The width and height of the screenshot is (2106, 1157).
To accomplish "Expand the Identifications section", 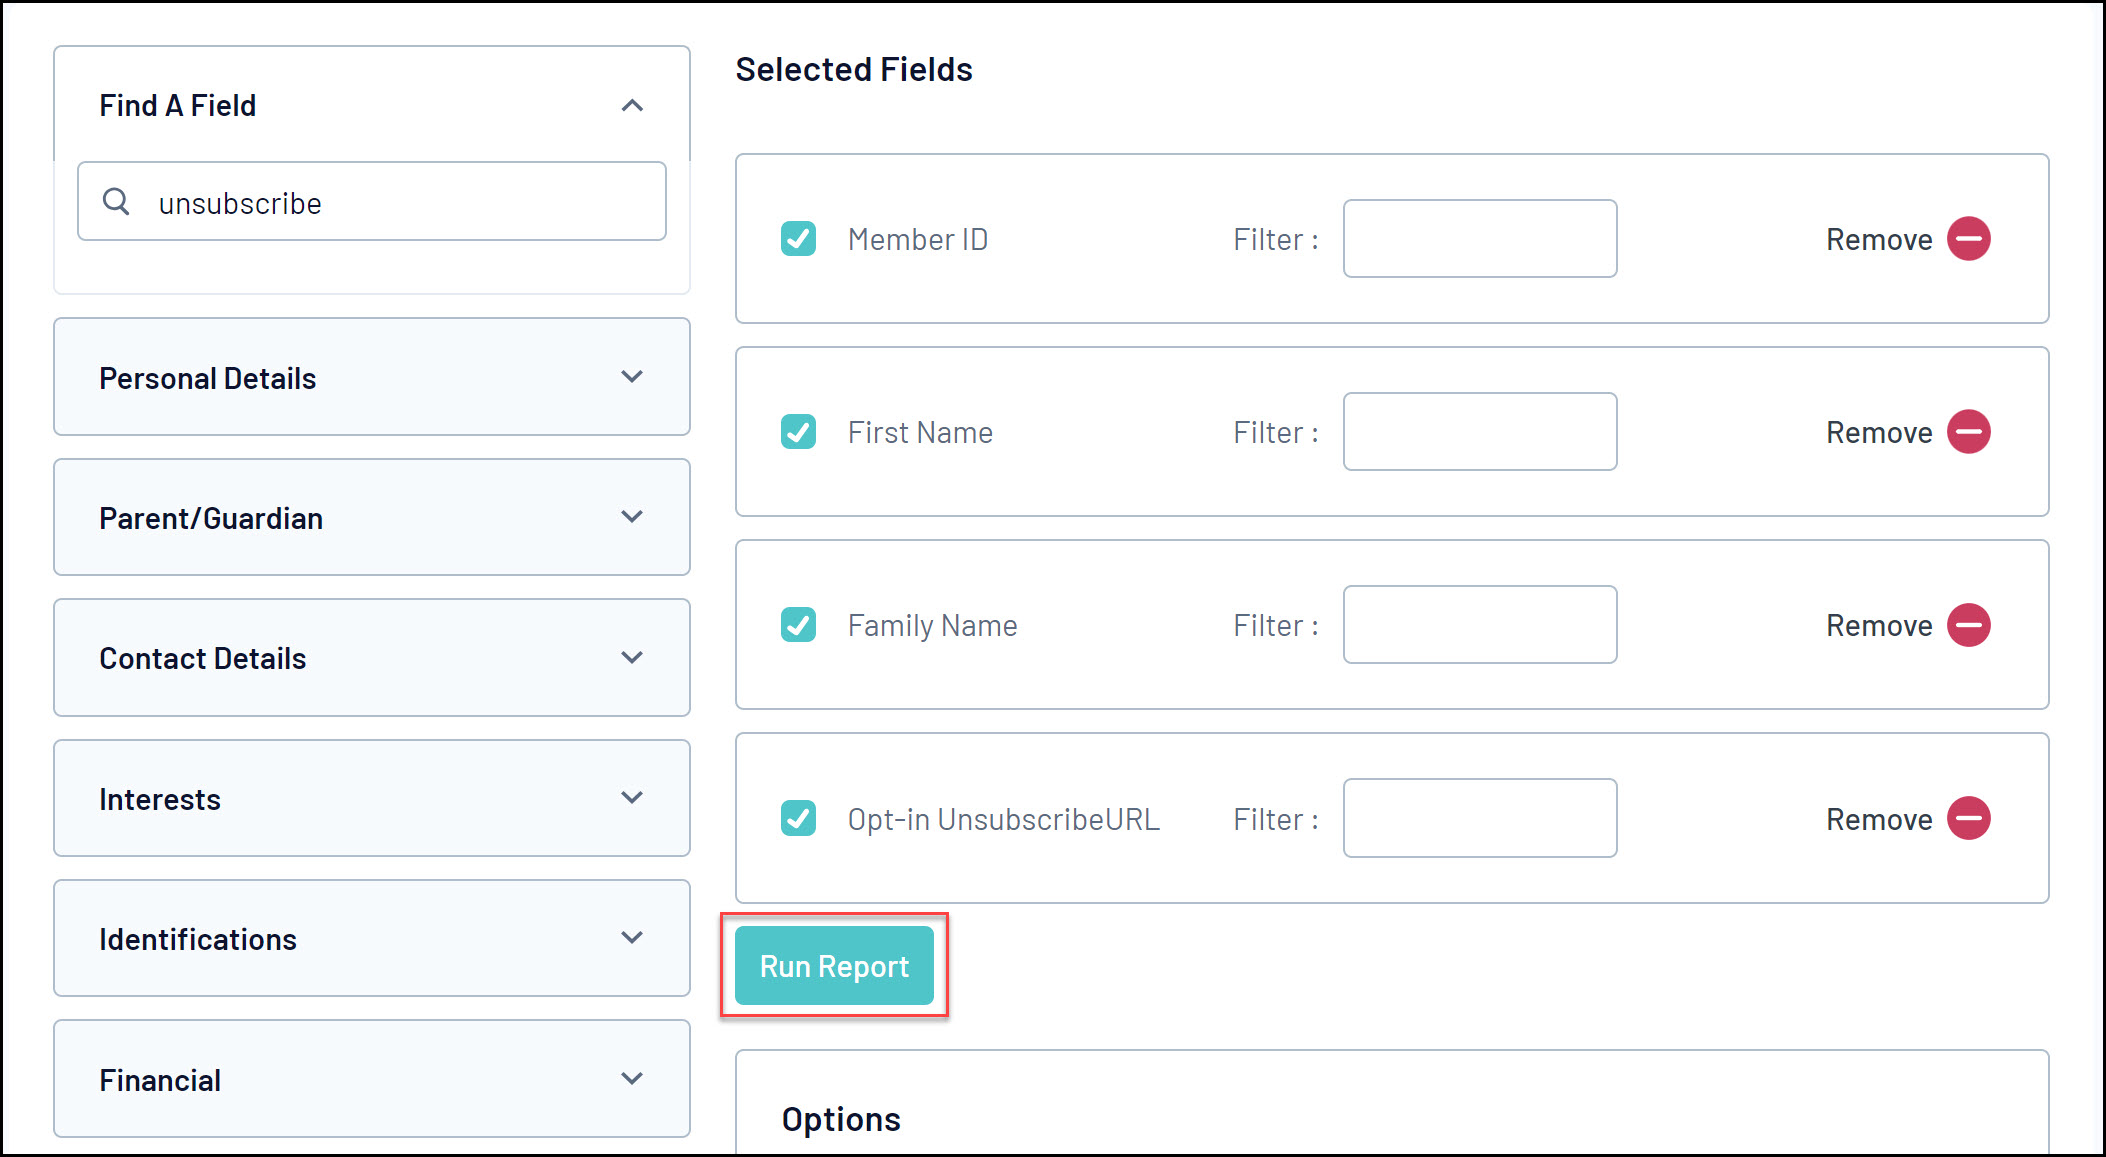I will pyautogui.click(x=632, y=938).
